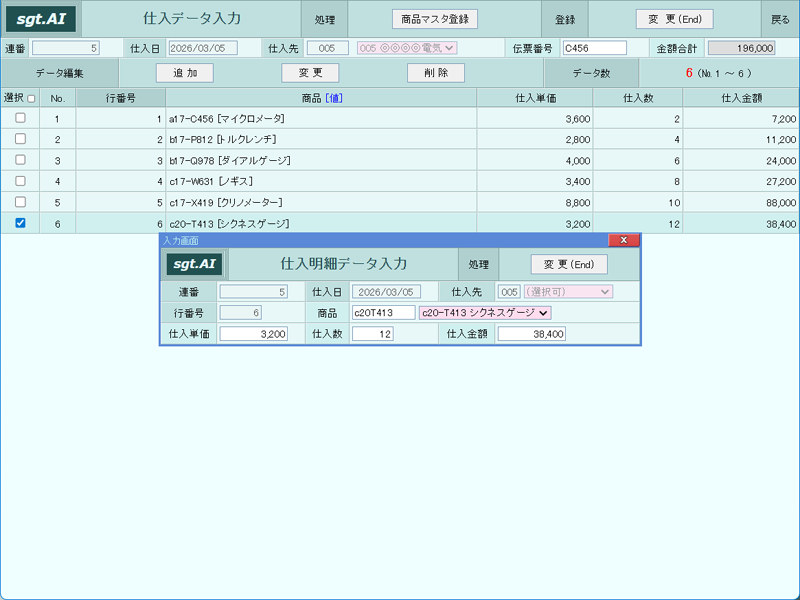Click the 仕入単価 field showing 3,200 in popup
The height and width of the screenshot is (600, 800).
coord(254,334)
